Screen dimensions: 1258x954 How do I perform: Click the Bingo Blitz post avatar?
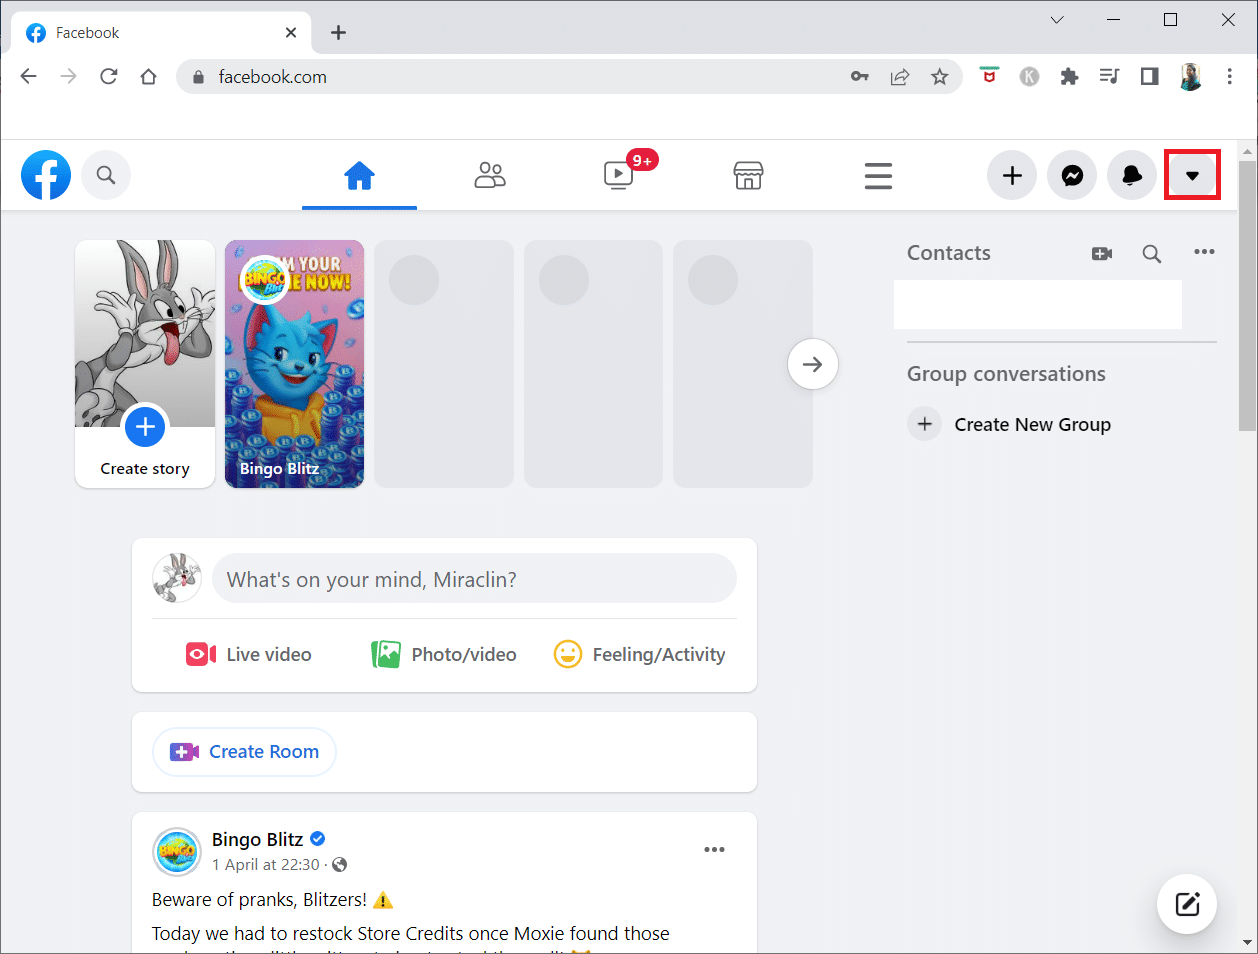(x=177, y=852)
